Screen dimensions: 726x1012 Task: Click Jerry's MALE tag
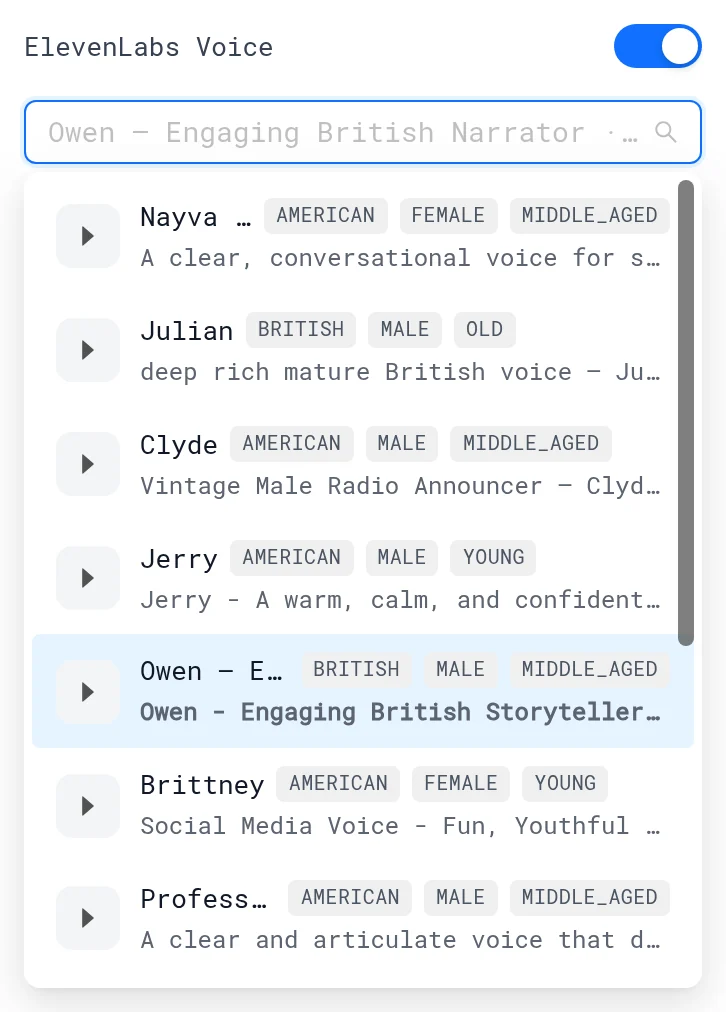click(x=401, y=558)
